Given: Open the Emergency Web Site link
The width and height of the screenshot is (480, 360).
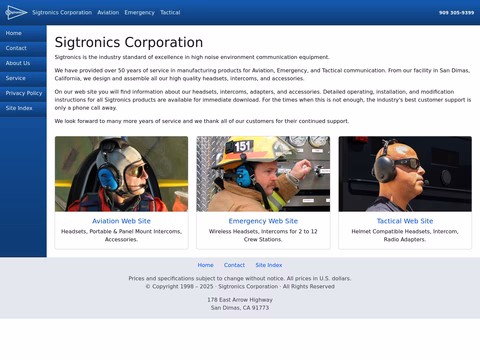Looking at the screenshot, I should (x=263, y=221).
